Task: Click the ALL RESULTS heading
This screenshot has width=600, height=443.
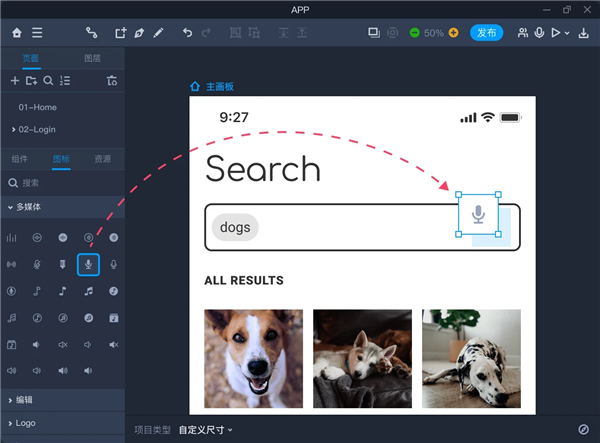Action: pos(244,280)
